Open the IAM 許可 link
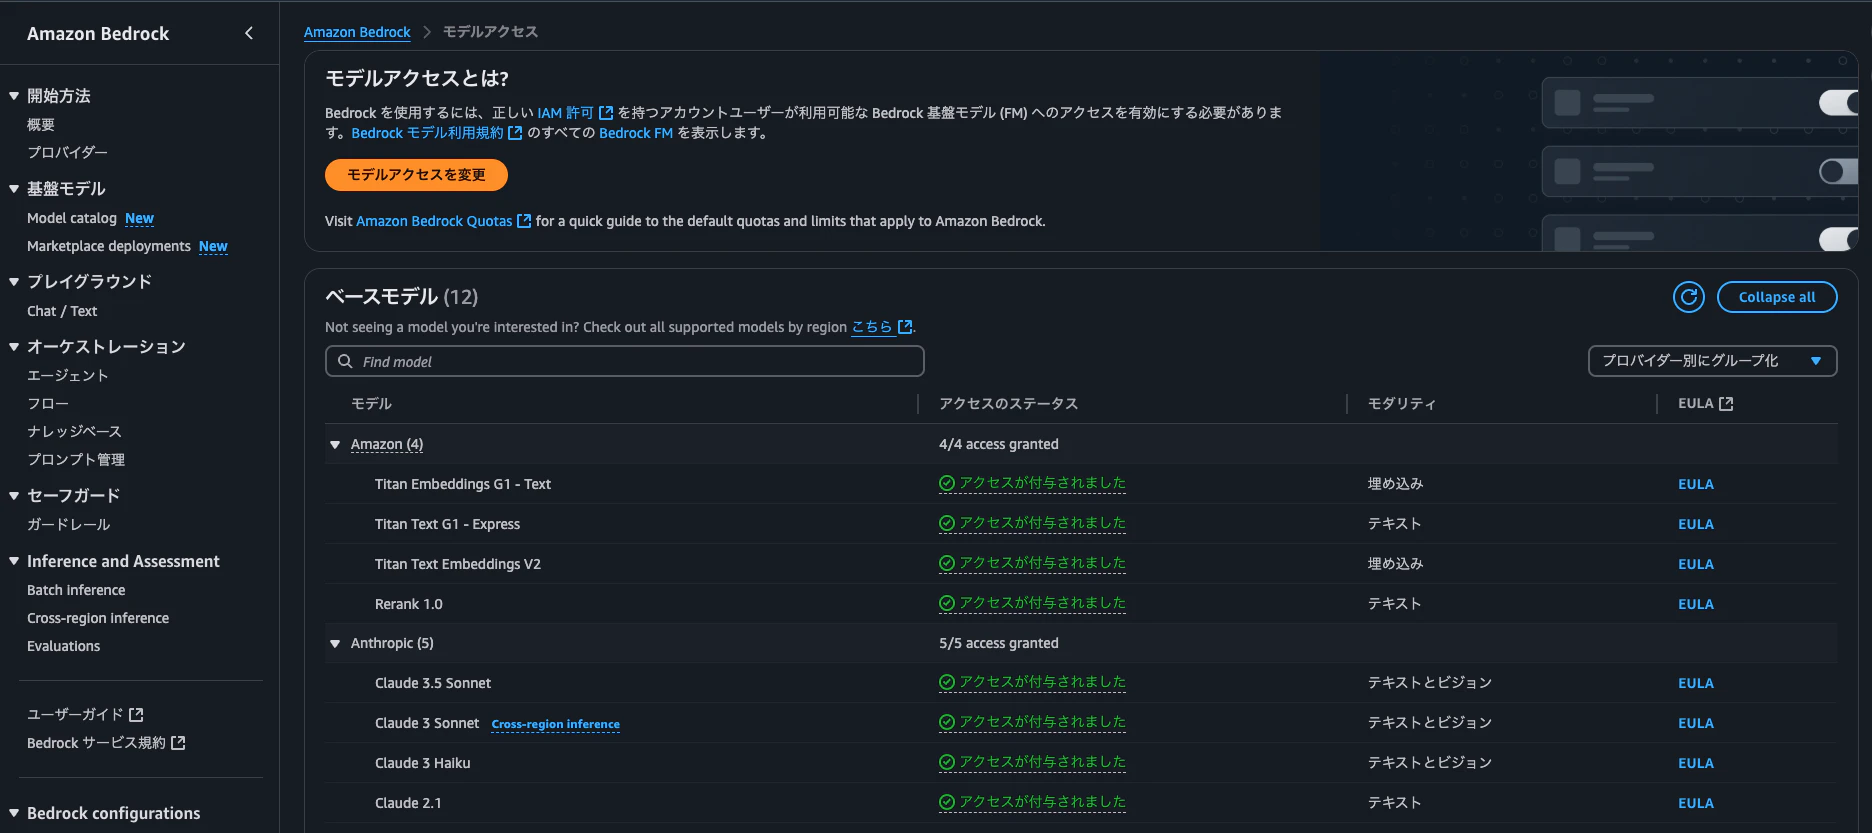The height and width of the screenshot is (833, 1872). [566, 113]
